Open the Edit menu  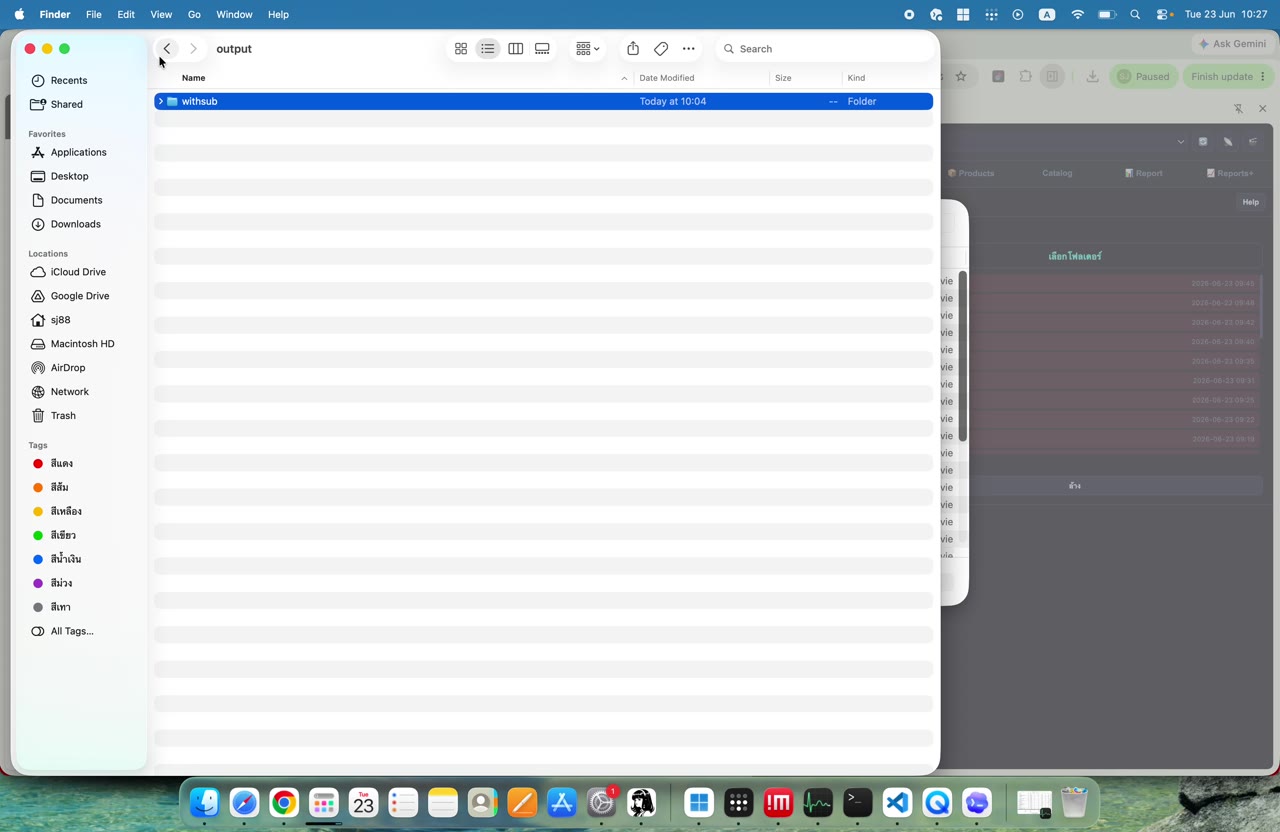[x=126, y=15]
